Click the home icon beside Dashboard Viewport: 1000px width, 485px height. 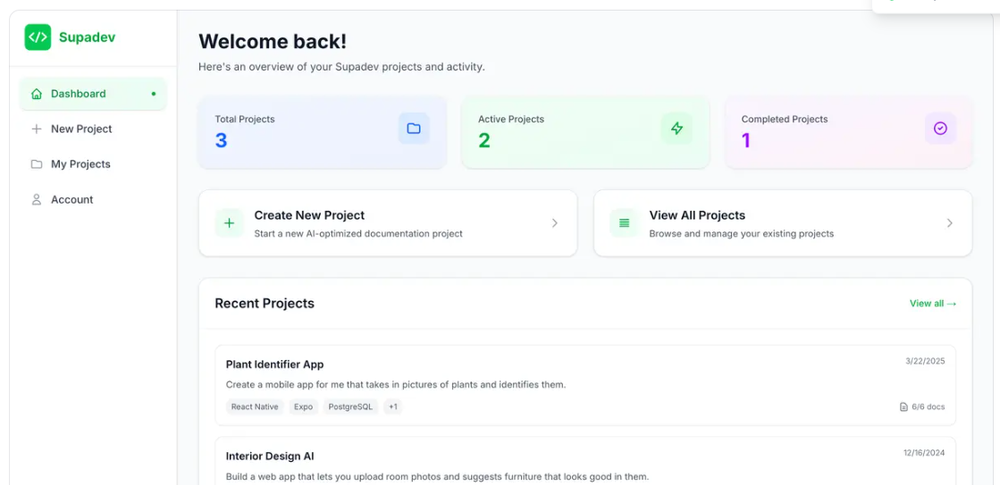(x=37, y=94)
